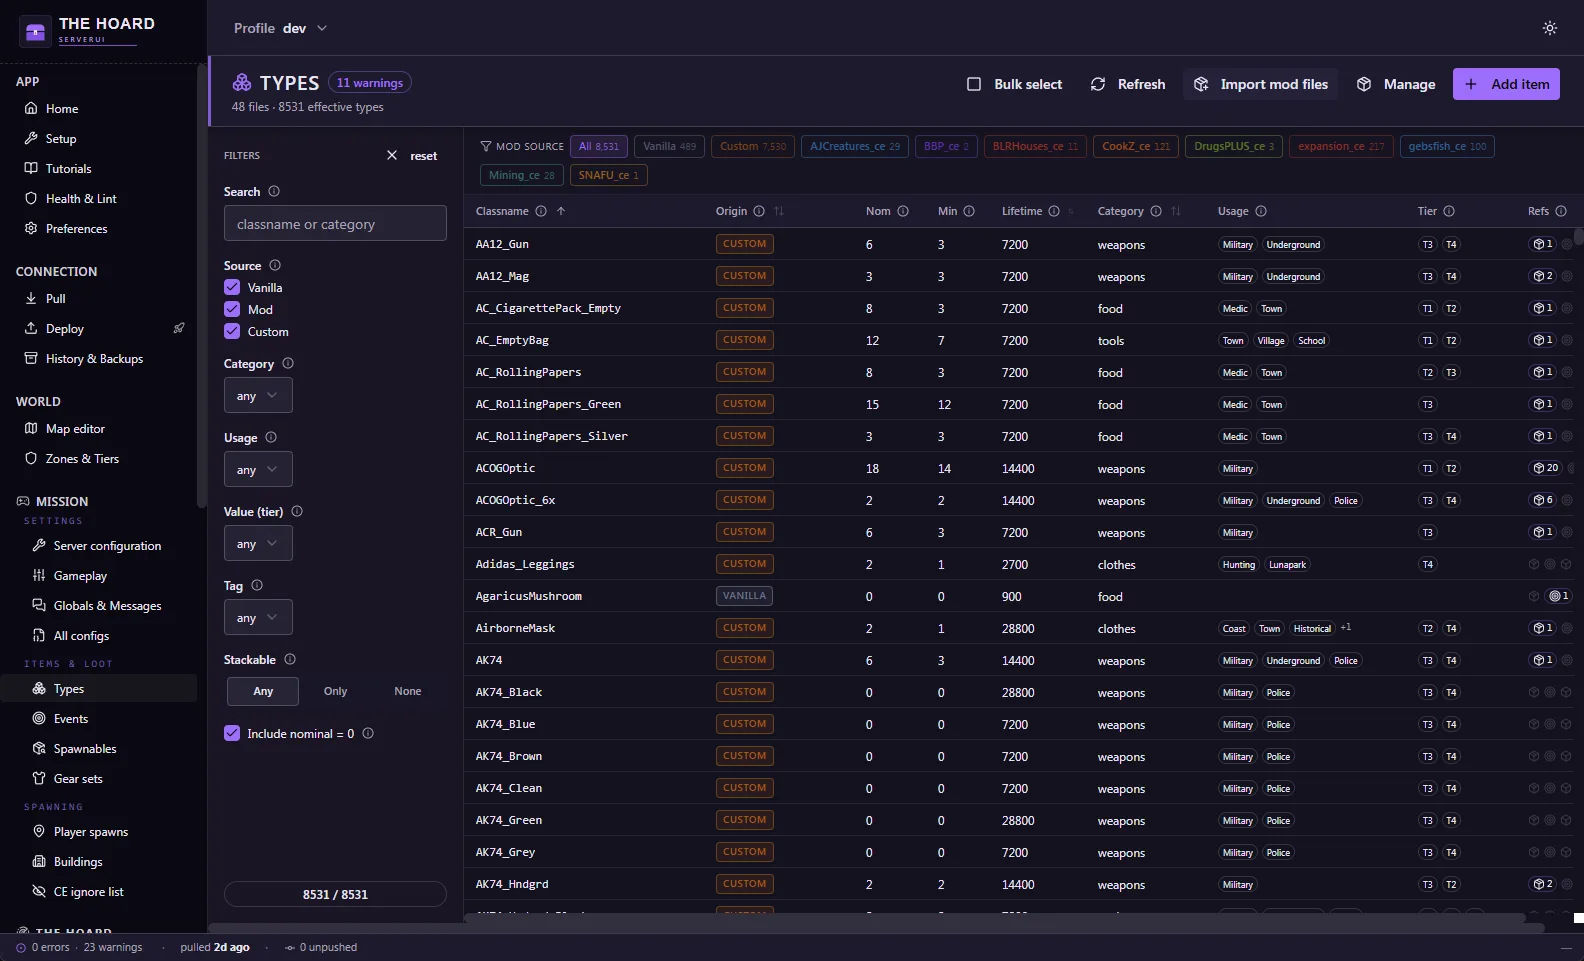The image size is (1584, 961).
Task: Sort by Category column arrows
Action: [1176, 211]
